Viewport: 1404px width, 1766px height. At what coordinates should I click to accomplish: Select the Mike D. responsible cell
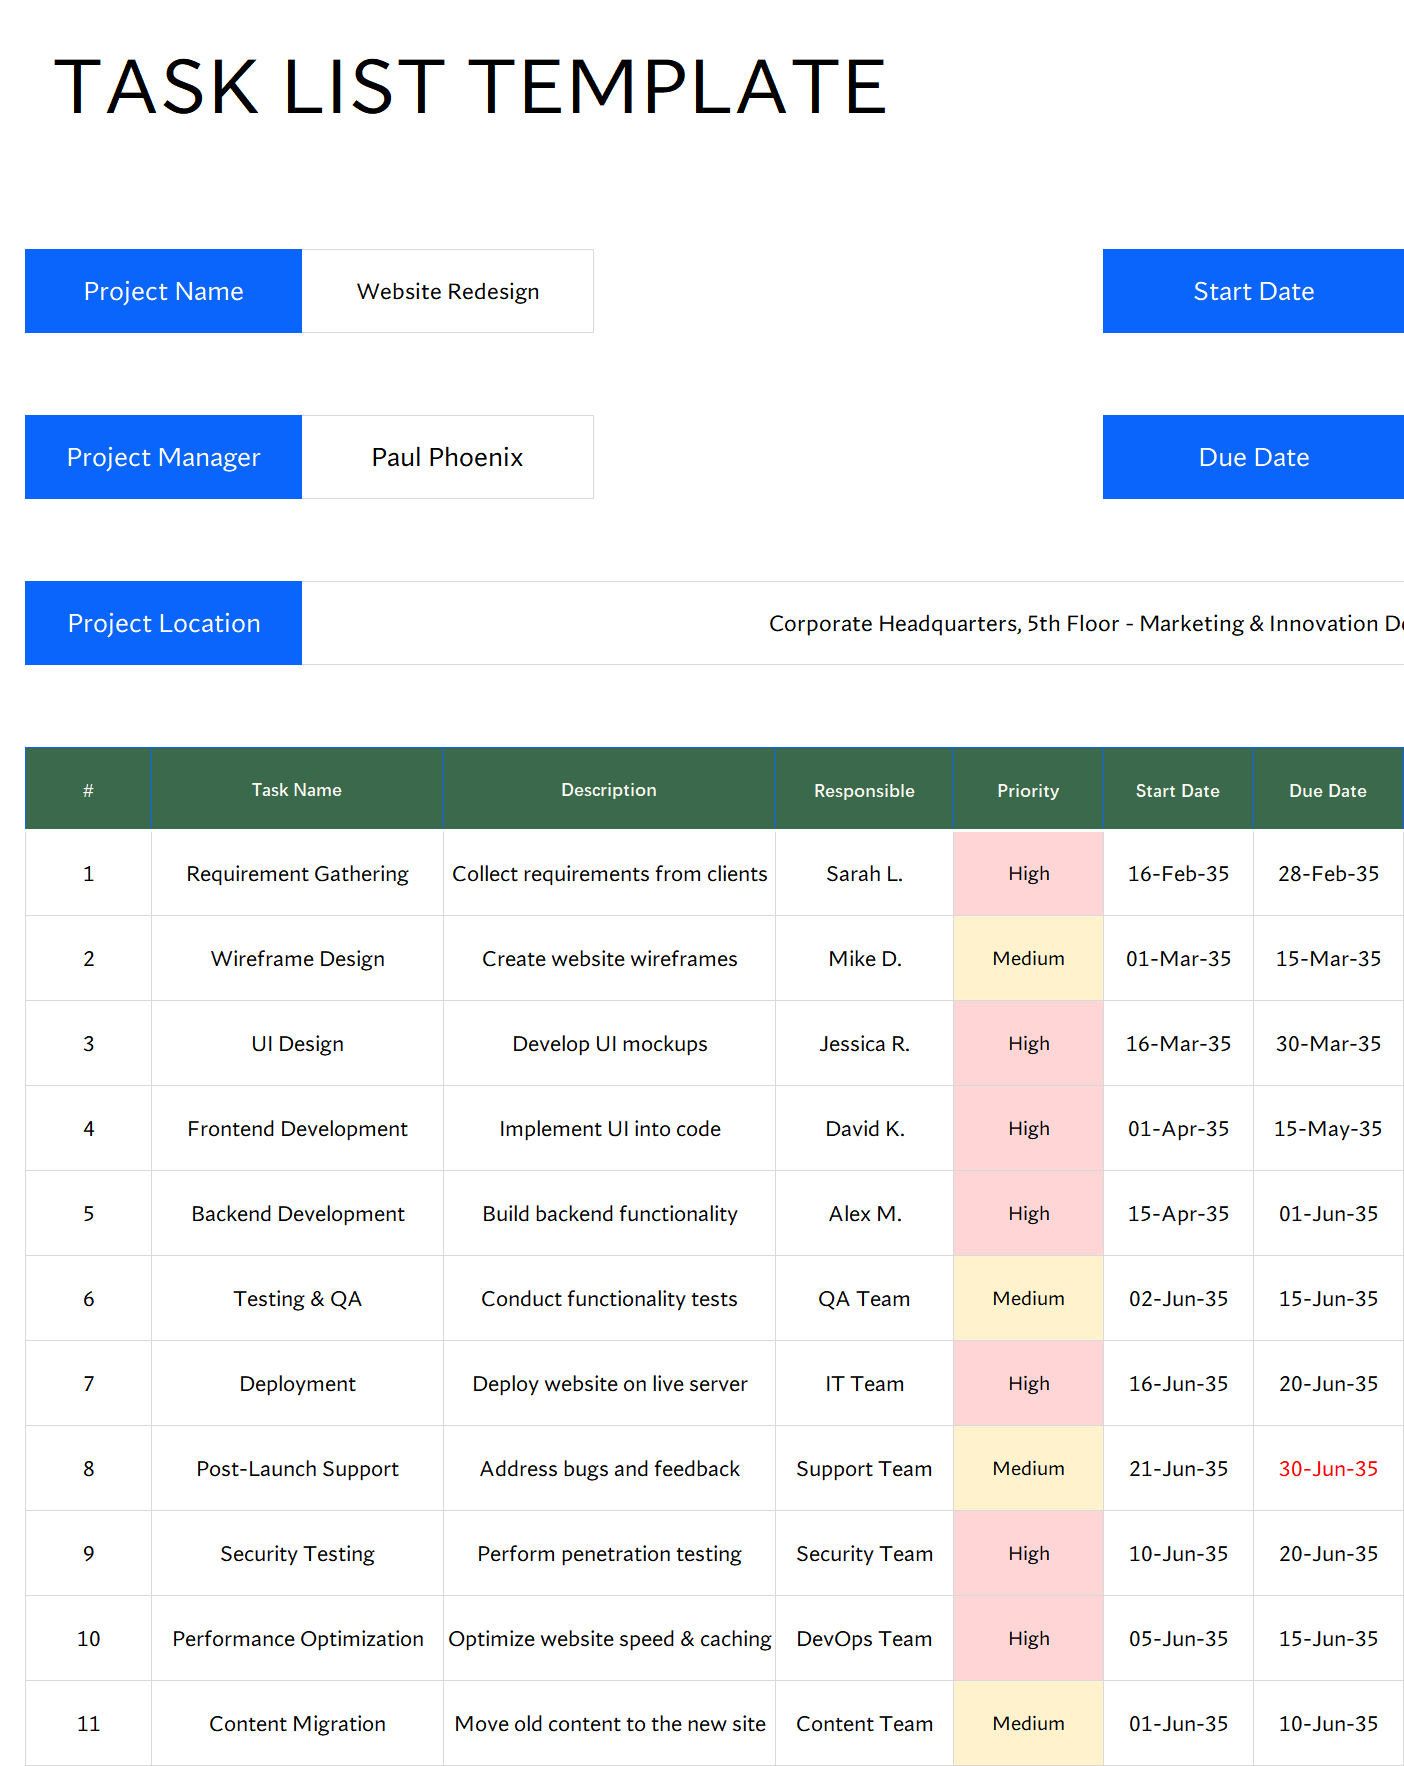(864, 959)
